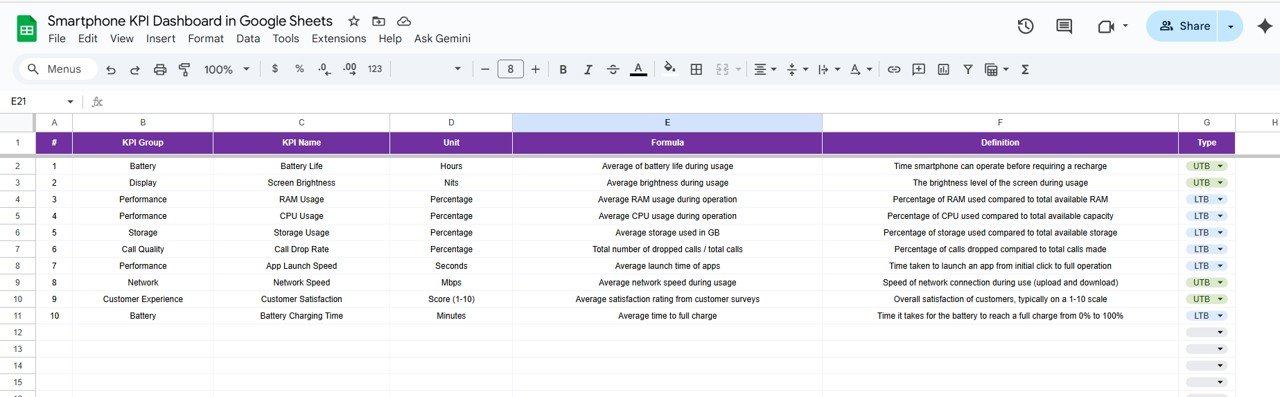Viewport: 1280px width, 397px height.
Task: Open the Move to folder icon
Action: pos(379,21)
